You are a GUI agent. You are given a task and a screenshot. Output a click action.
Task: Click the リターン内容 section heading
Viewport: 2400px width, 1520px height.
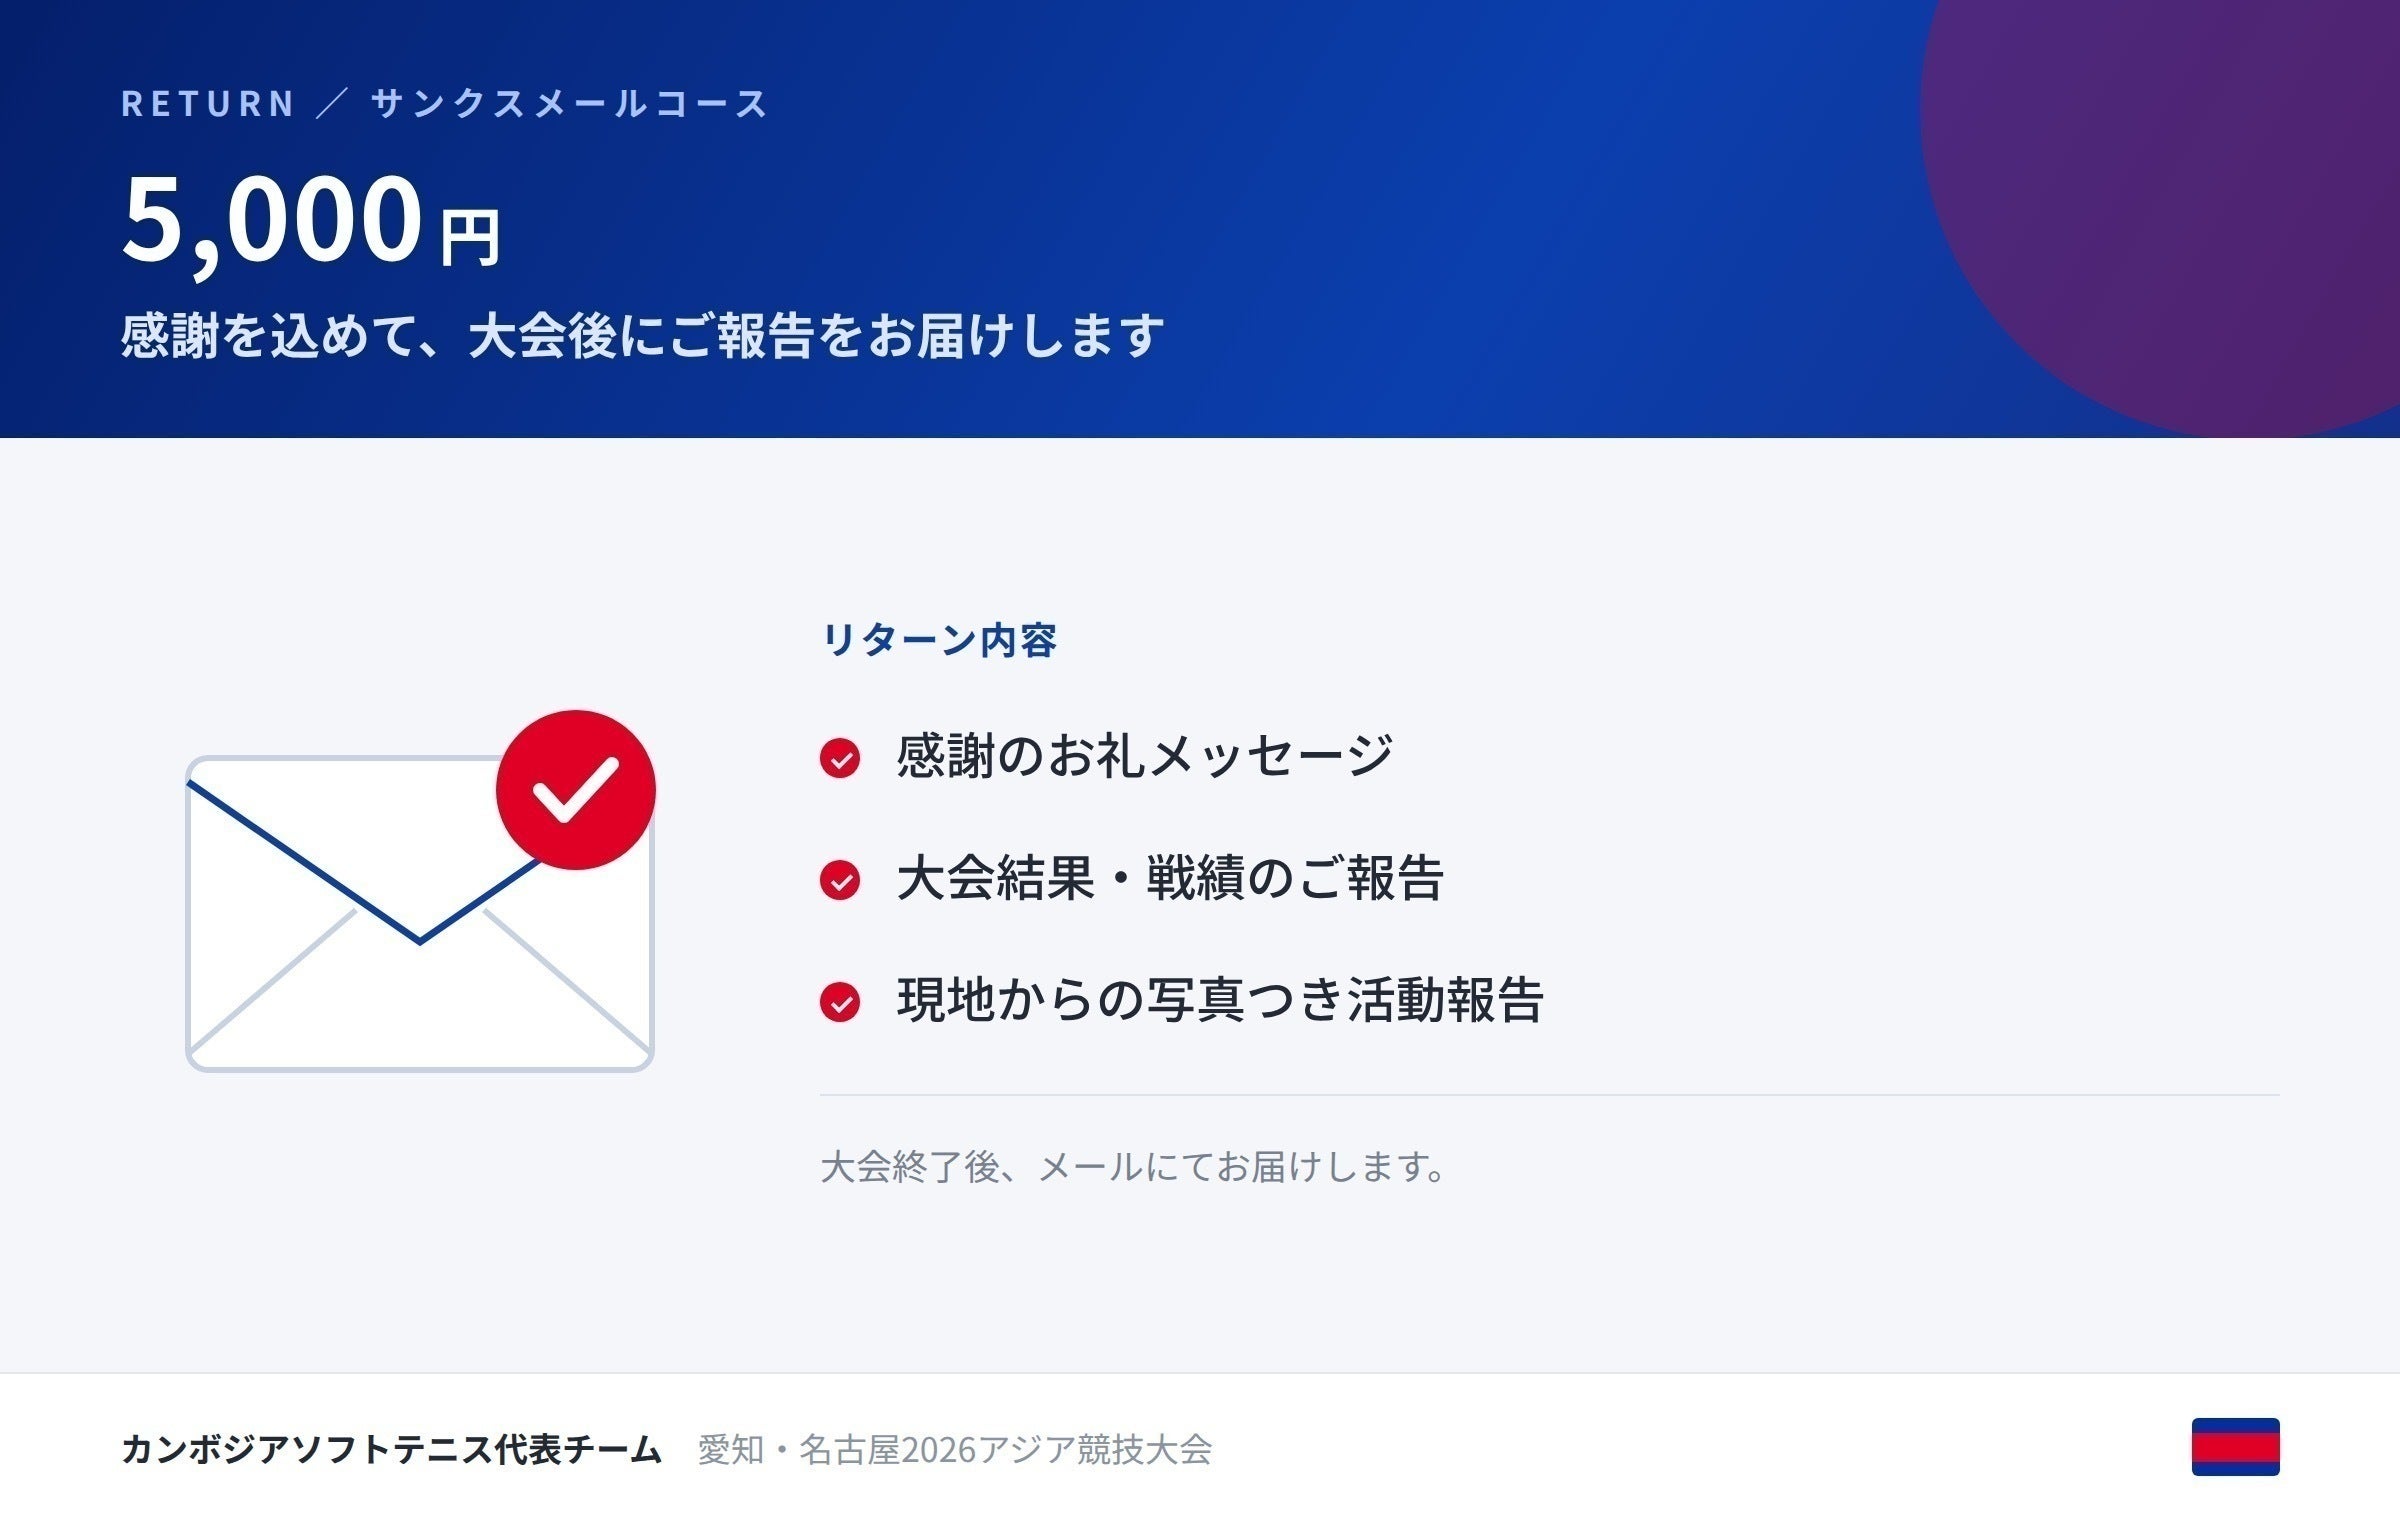click(x=939, y=640)
